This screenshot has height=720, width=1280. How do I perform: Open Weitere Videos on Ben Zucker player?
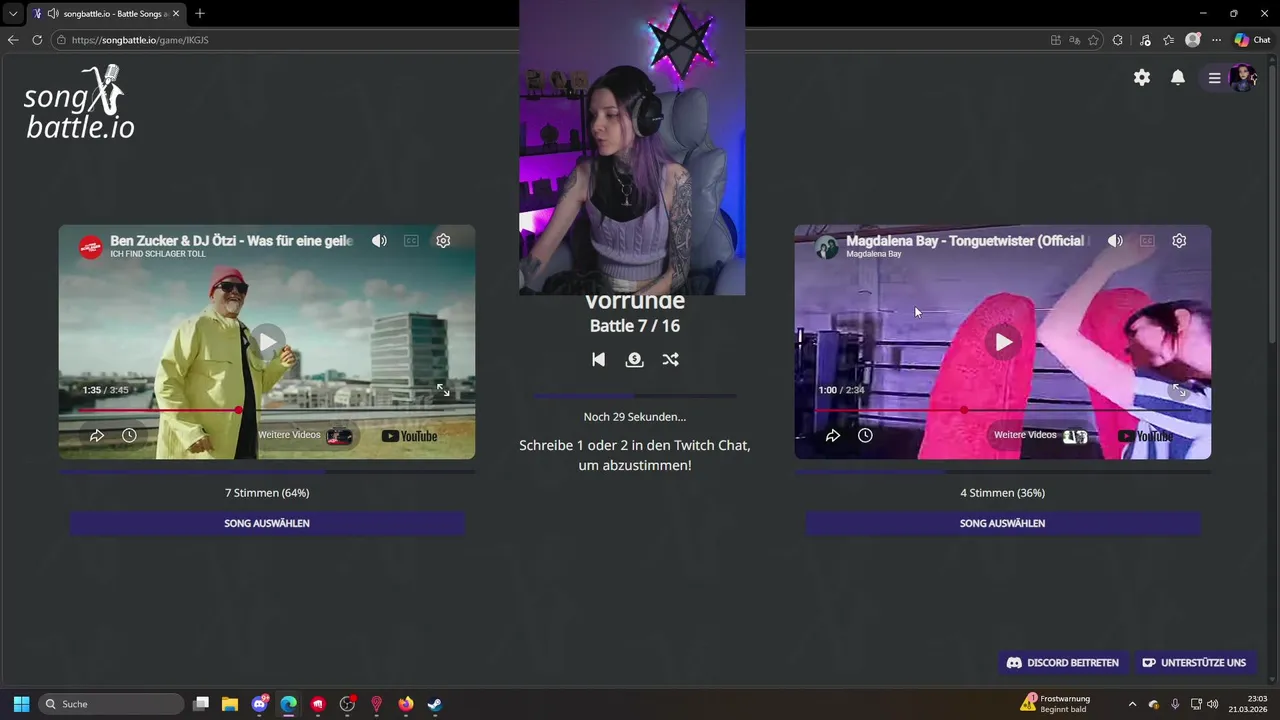[305, 436]
